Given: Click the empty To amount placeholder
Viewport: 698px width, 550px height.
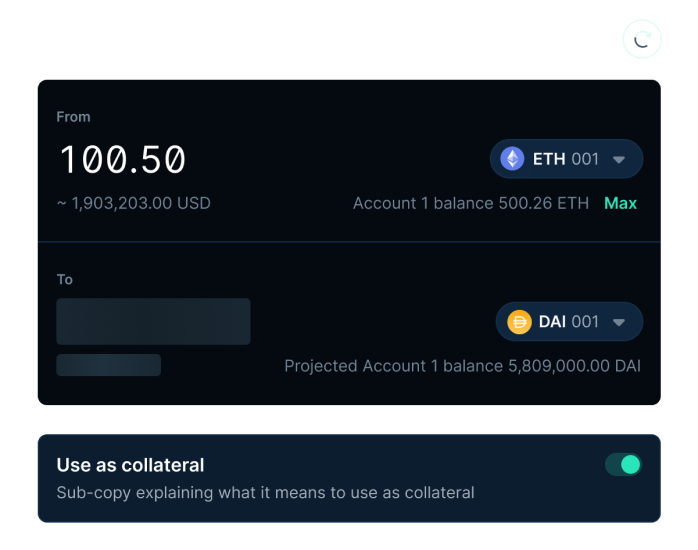Looking at the screenshot, I should (153, 321).
